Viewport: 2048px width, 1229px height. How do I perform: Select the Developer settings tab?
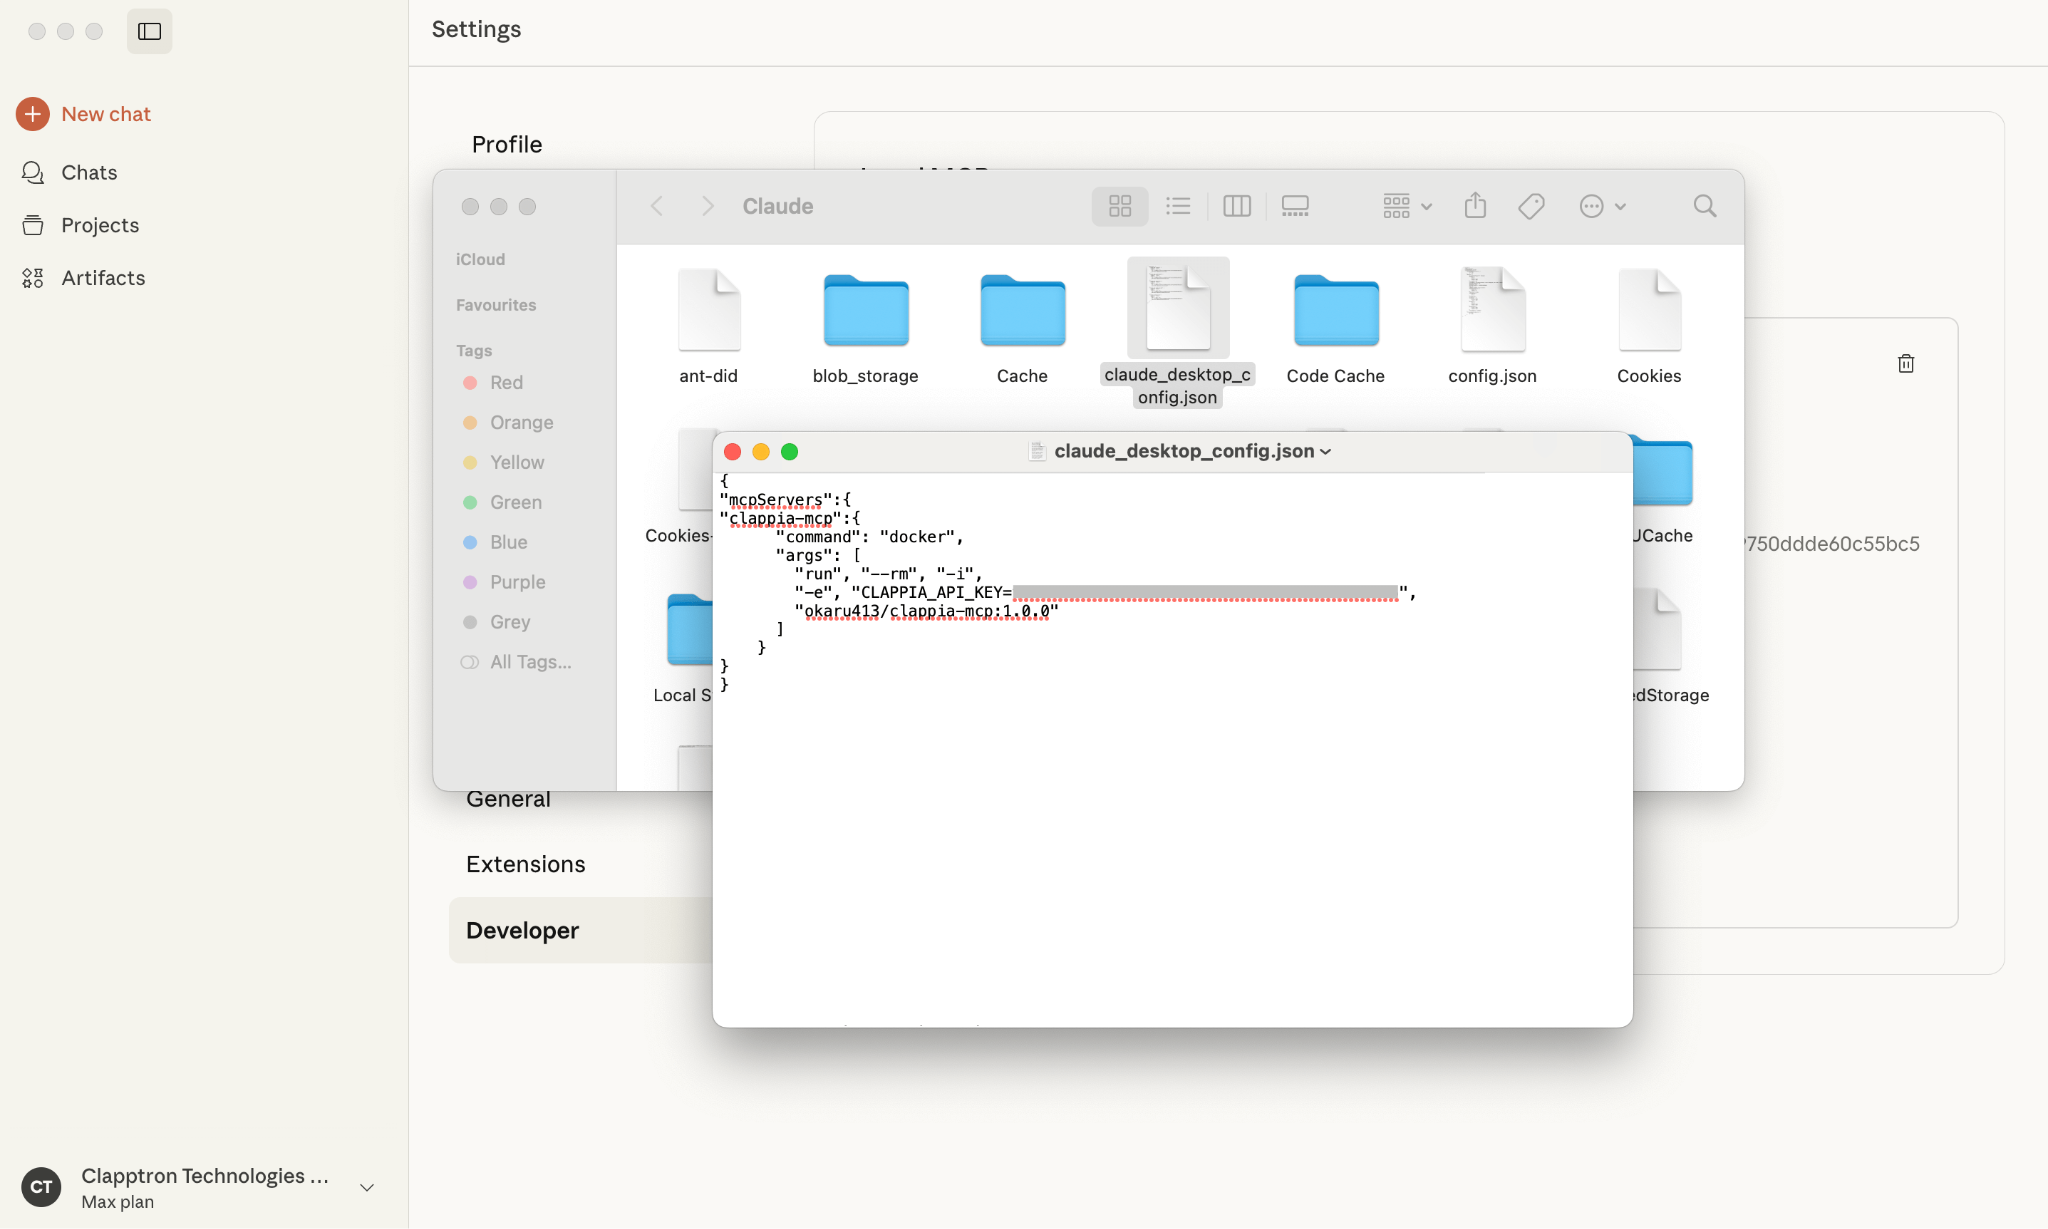coord(522,930)
